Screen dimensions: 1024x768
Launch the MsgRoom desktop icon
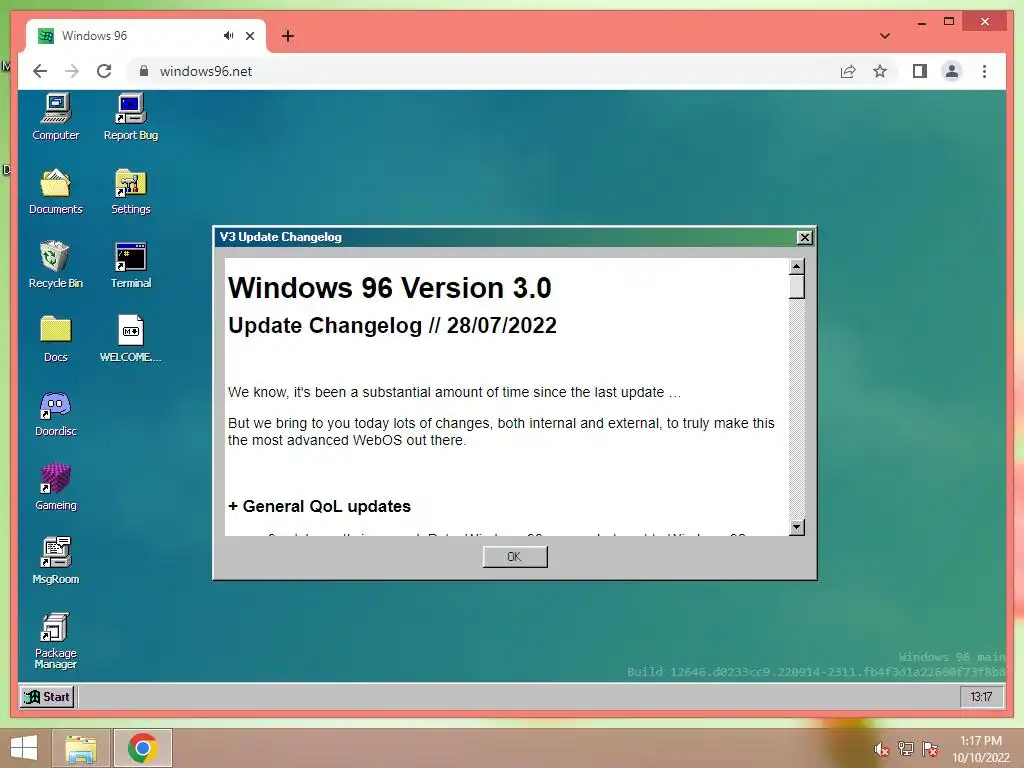(x=56, y=561)
